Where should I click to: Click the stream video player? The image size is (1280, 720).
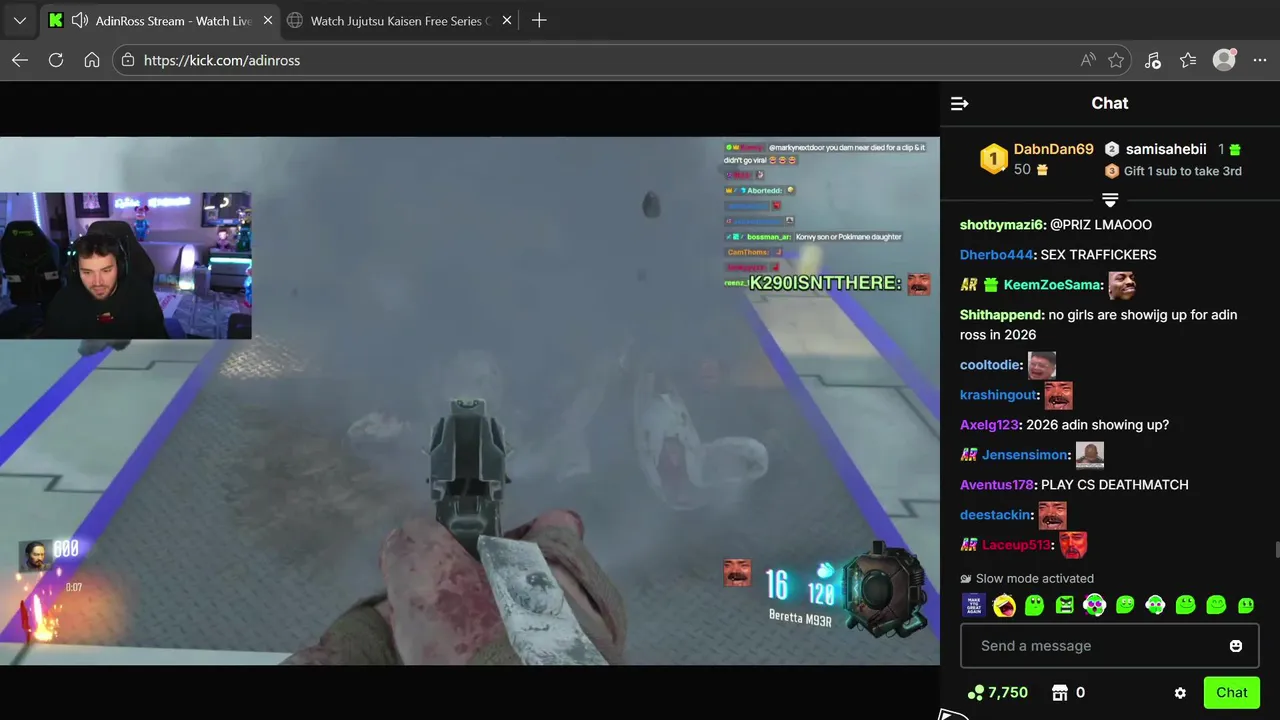[470, 400]
